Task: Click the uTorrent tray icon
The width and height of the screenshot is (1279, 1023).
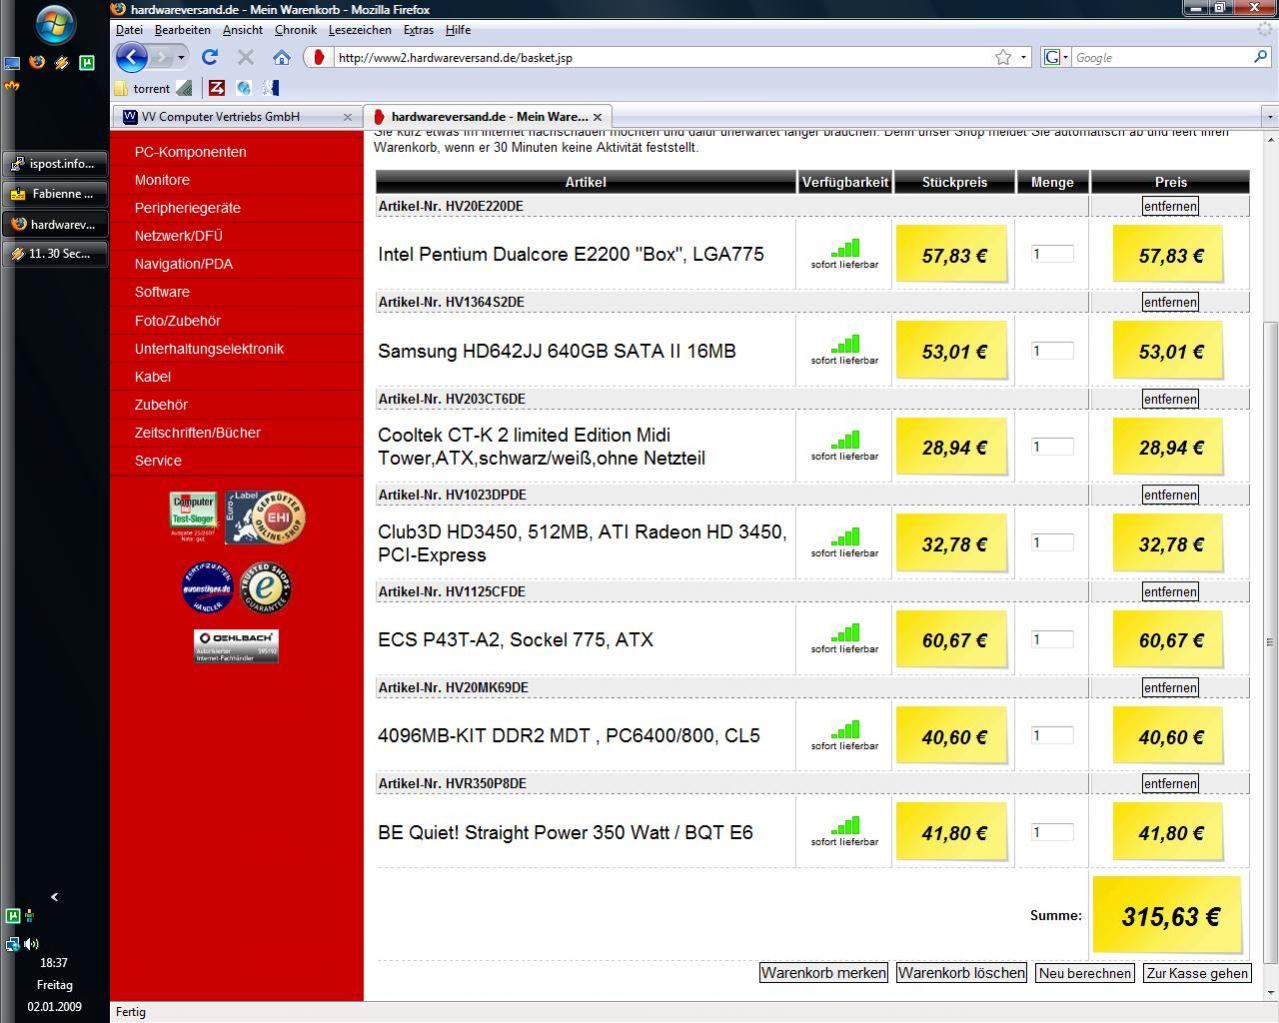Action: coord(12,915)
